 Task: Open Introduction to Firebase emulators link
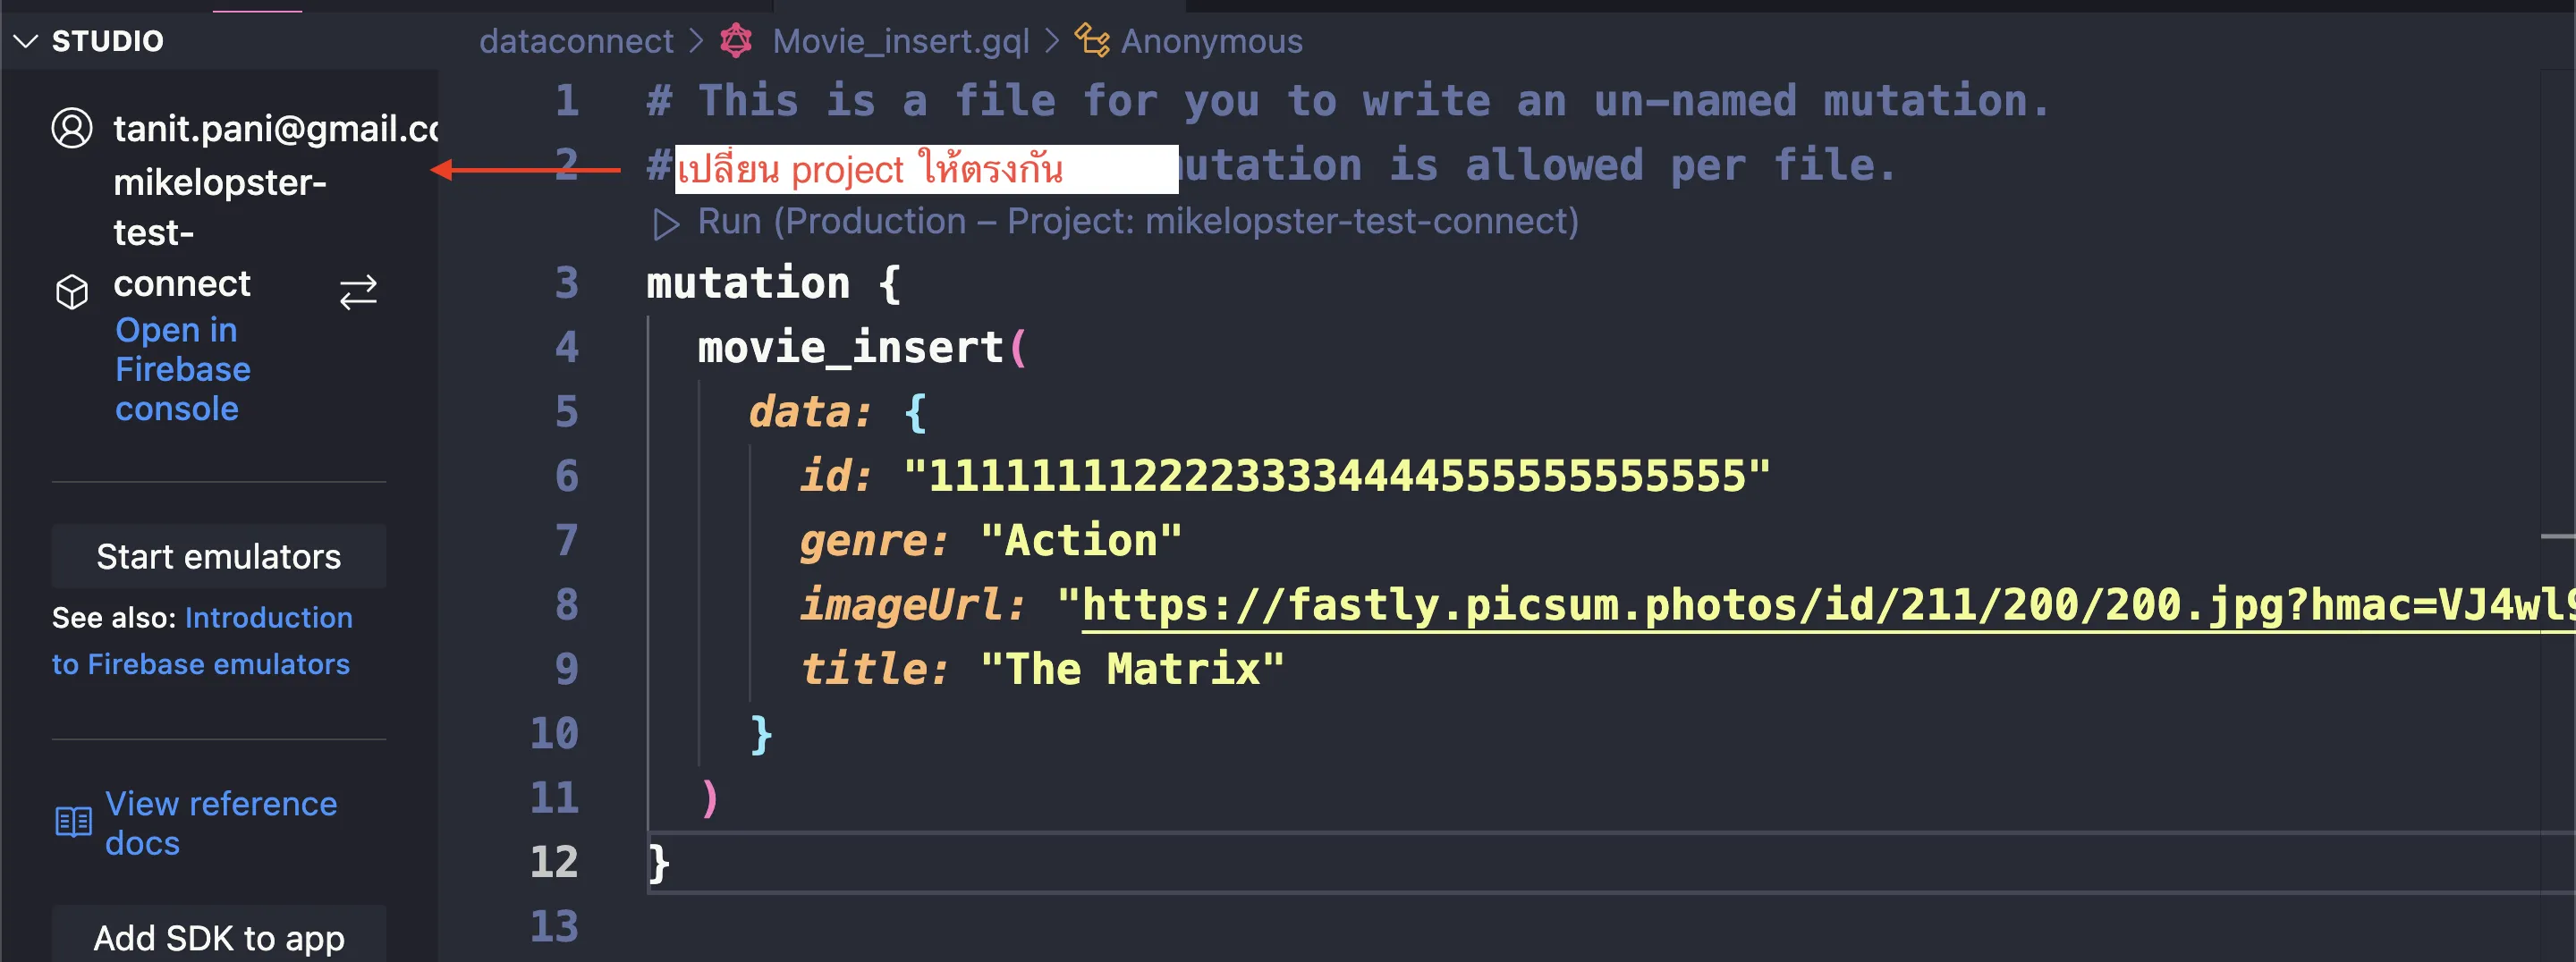[x=202, y=641]
